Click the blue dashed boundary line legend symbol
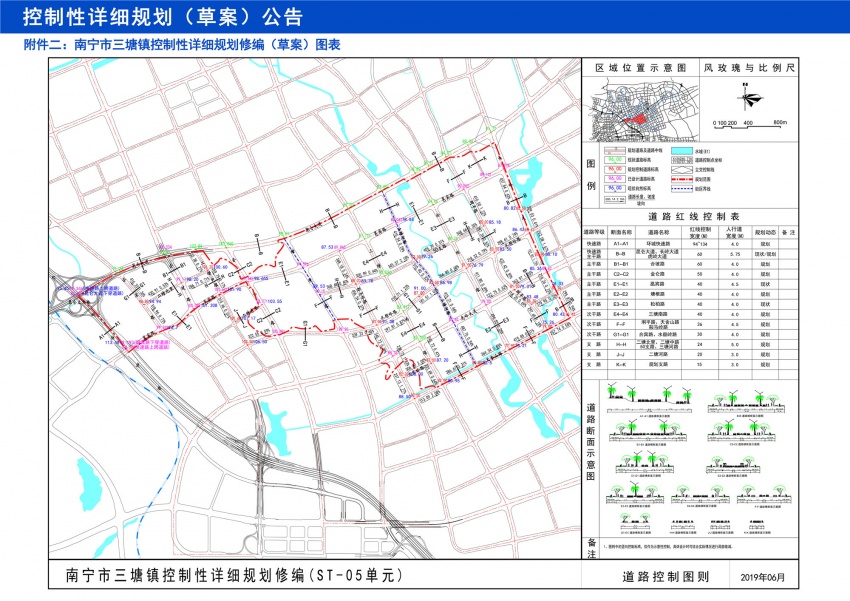The width and height of the screenshot is (850, 601). pos(682,189)
